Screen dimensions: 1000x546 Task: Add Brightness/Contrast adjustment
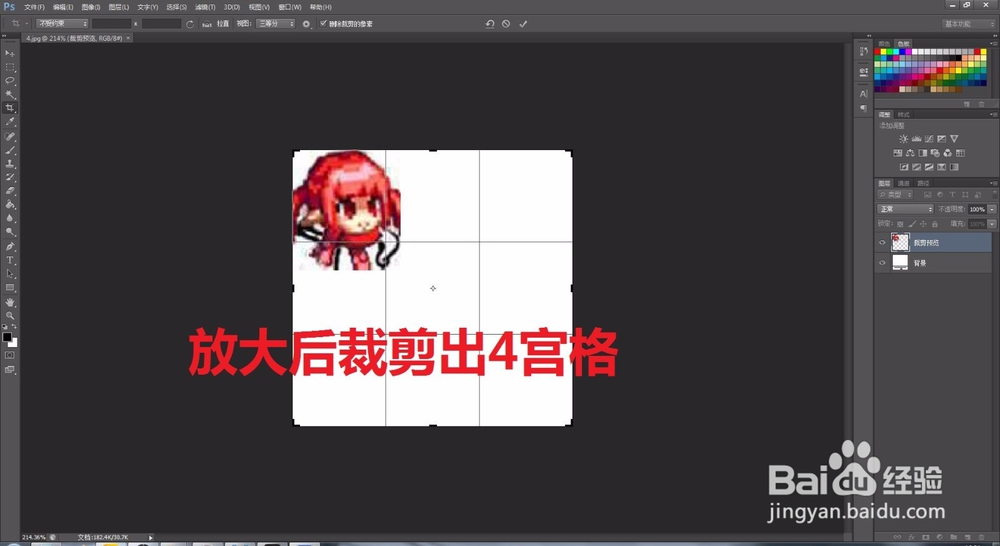903,138
